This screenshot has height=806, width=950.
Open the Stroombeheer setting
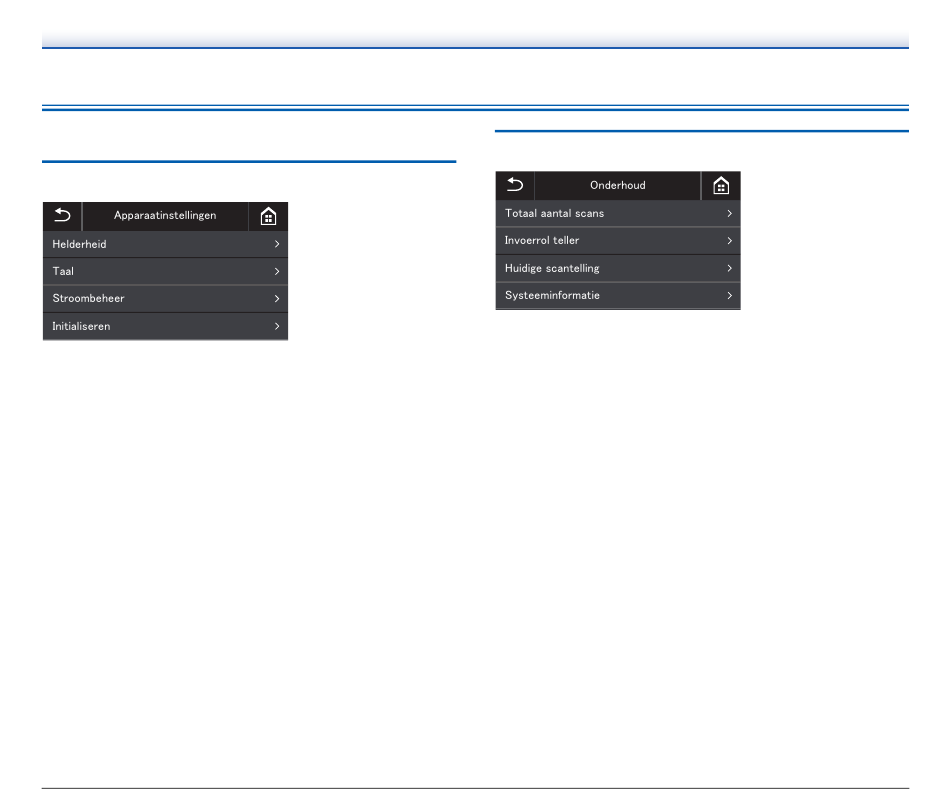coord(165,299)
